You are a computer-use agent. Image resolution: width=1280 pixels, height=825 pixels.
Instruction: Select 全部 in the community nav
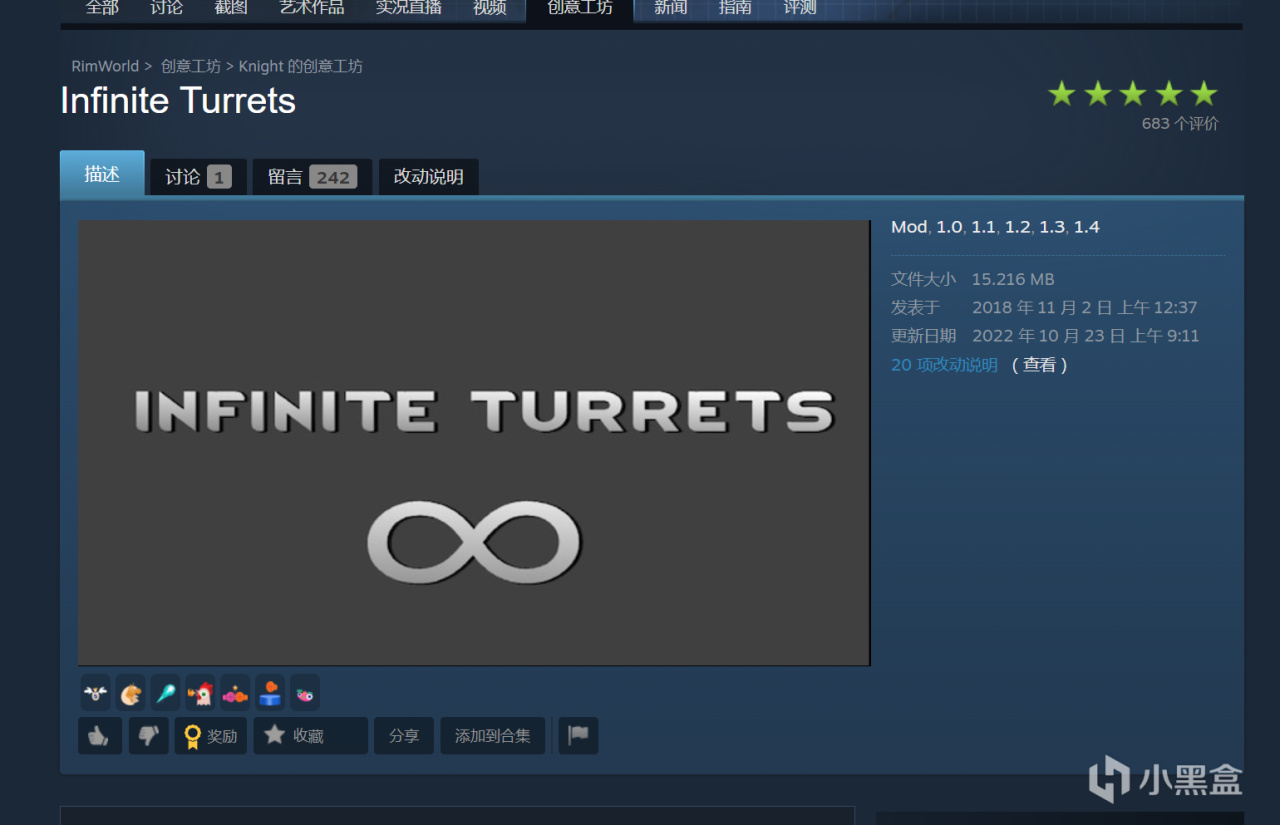pos(102,8)
